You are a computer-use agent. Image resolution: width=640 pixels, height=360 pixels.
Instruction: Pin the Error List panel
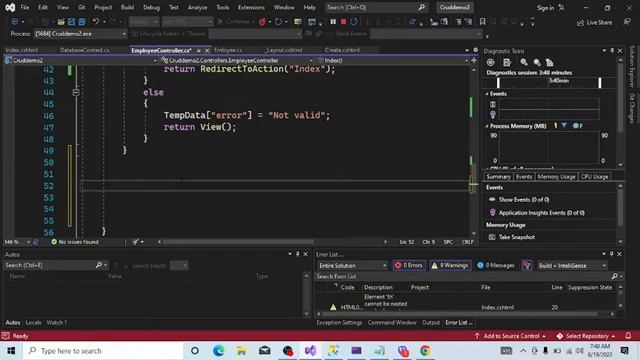(x=611, y=254)
